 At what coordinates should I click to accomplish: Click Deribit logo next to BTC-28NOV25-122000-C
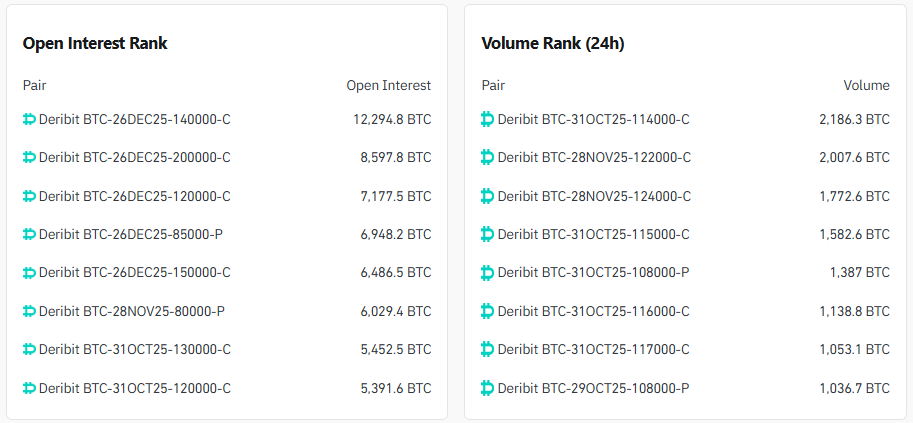(x=487, y=157)
